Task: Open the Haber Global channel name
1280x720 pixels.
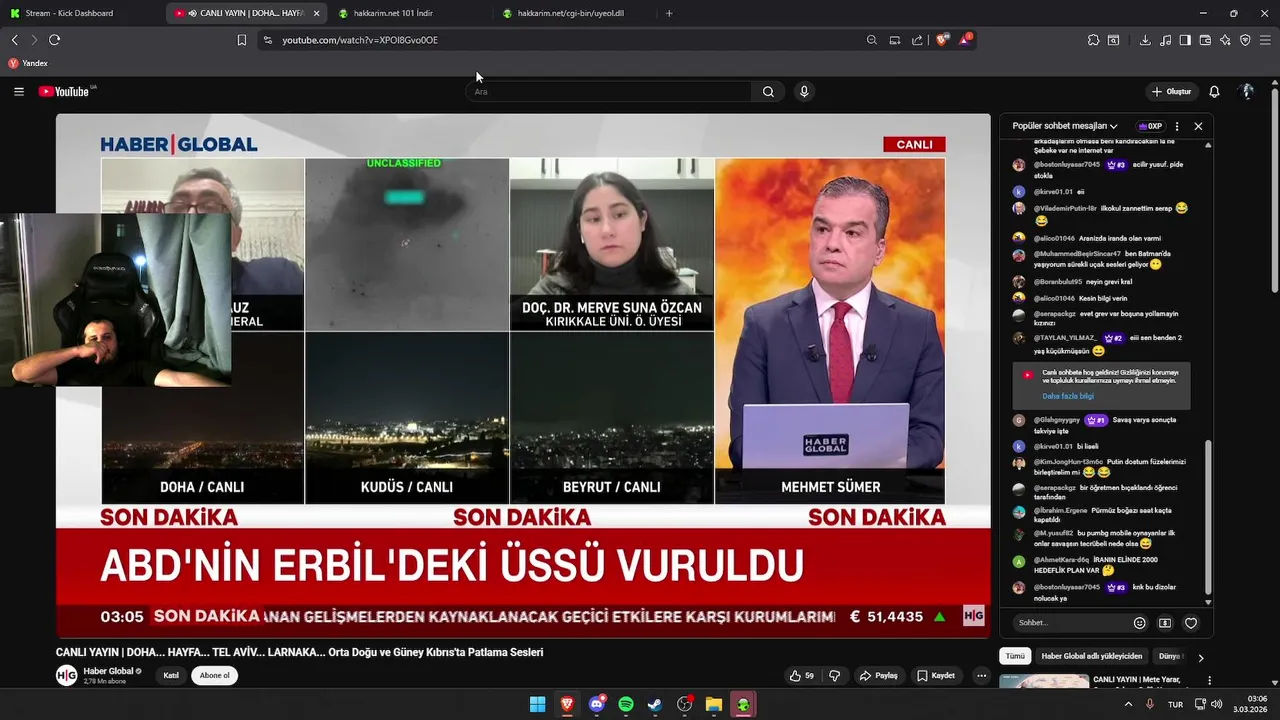Action: (109, 671)
